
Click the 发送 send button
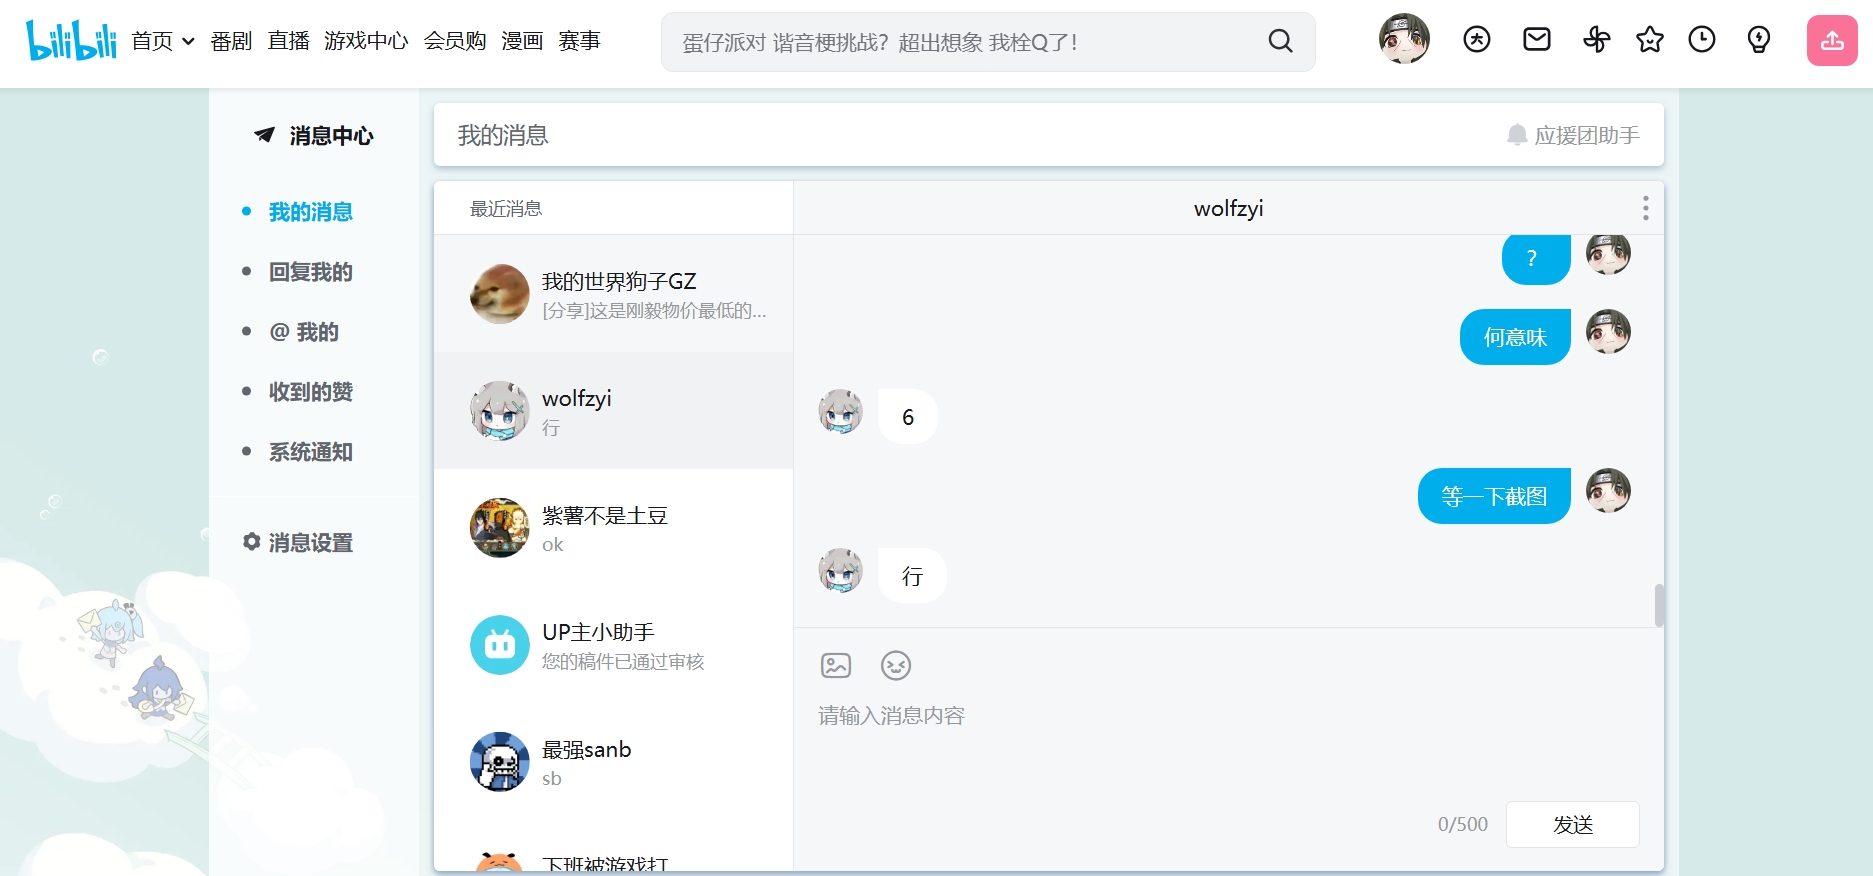coord(1572,824)
